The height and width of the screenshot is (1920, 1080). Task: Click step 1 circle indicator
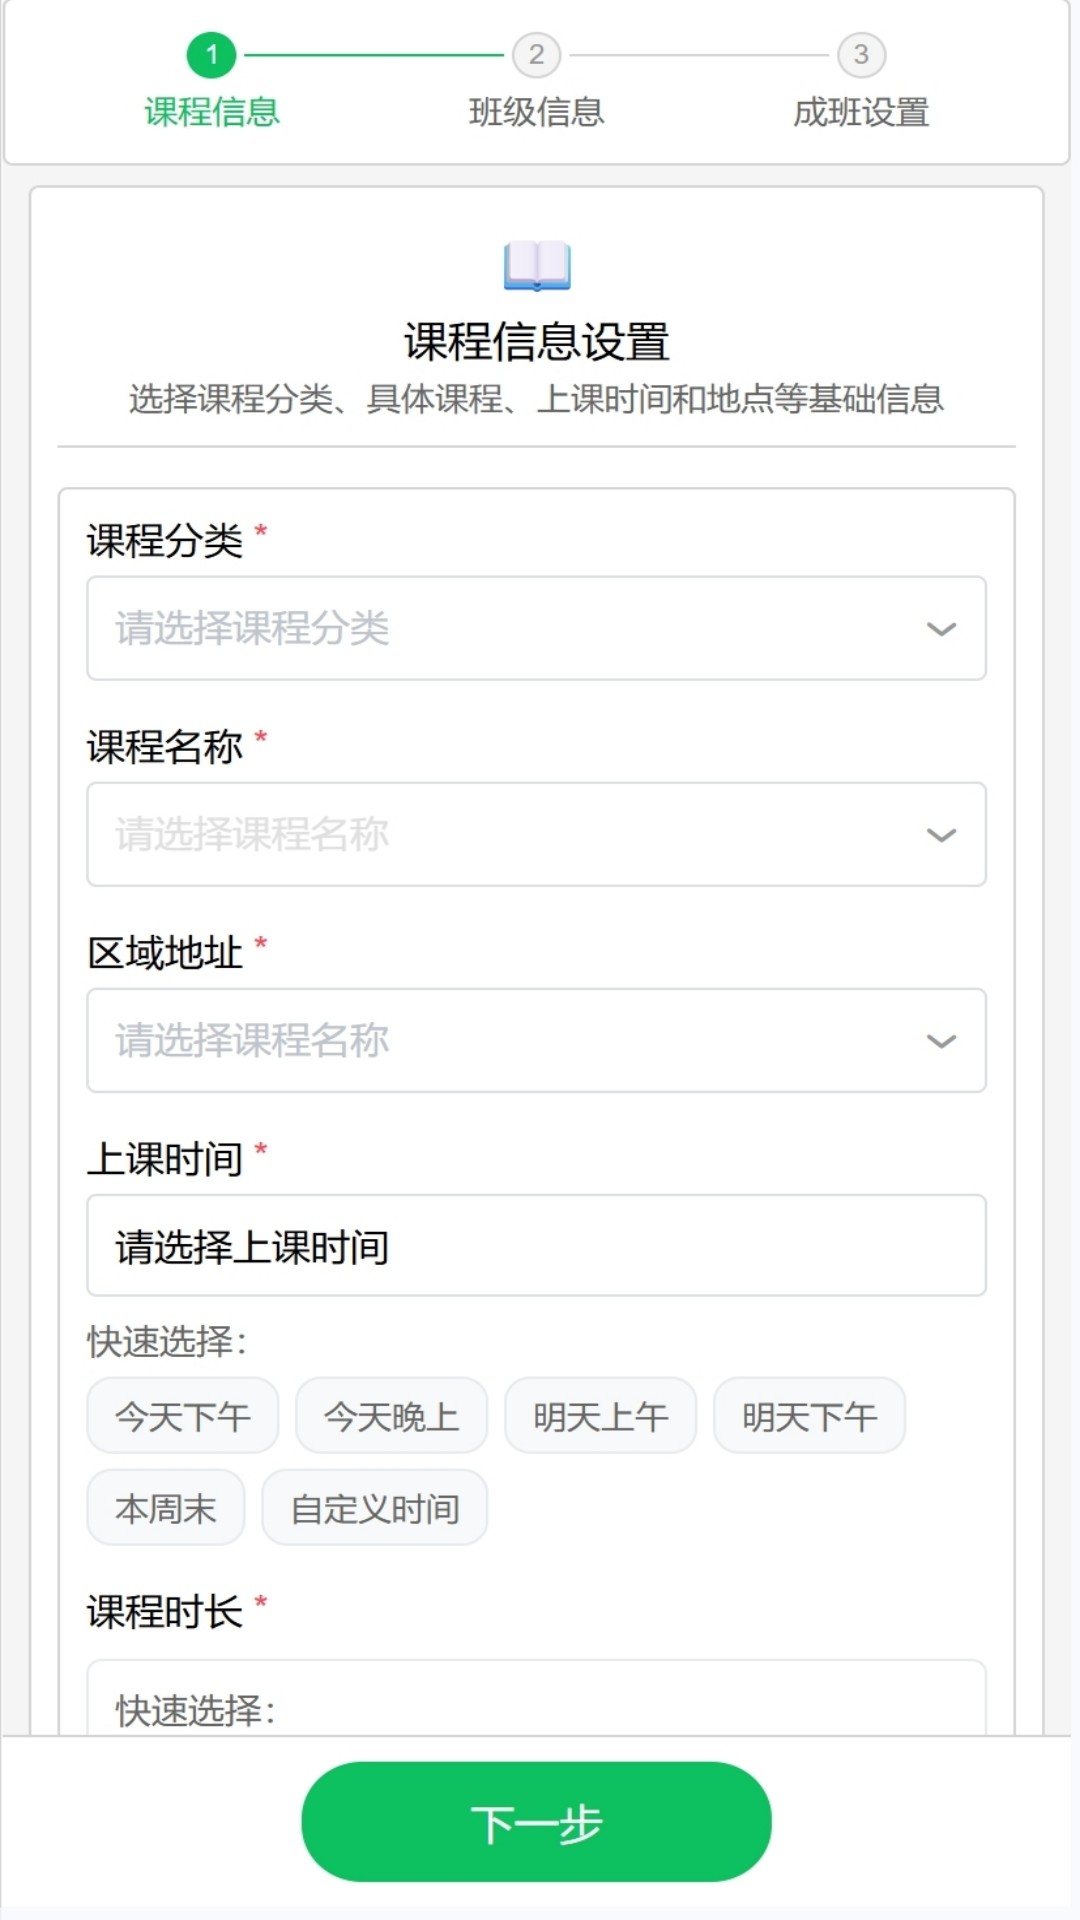point(214,57)
